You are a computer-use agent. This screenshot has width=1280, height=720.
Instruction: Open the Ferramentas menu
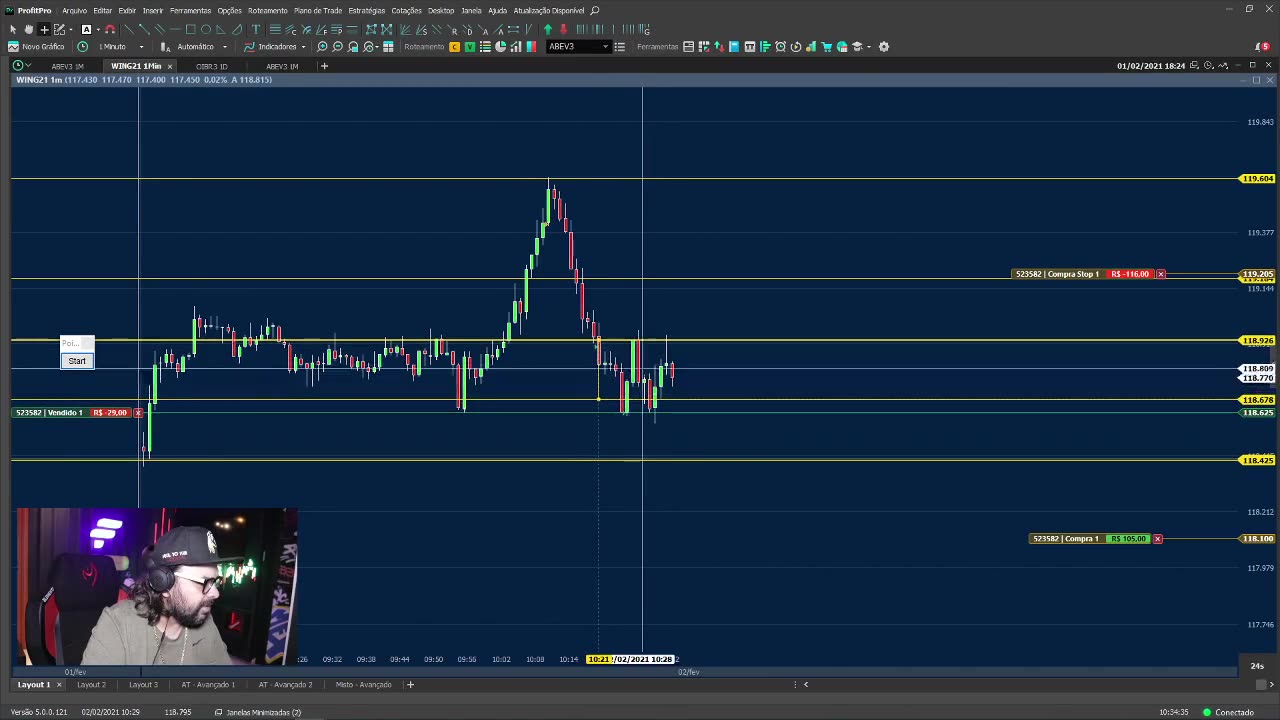(190, 11)
